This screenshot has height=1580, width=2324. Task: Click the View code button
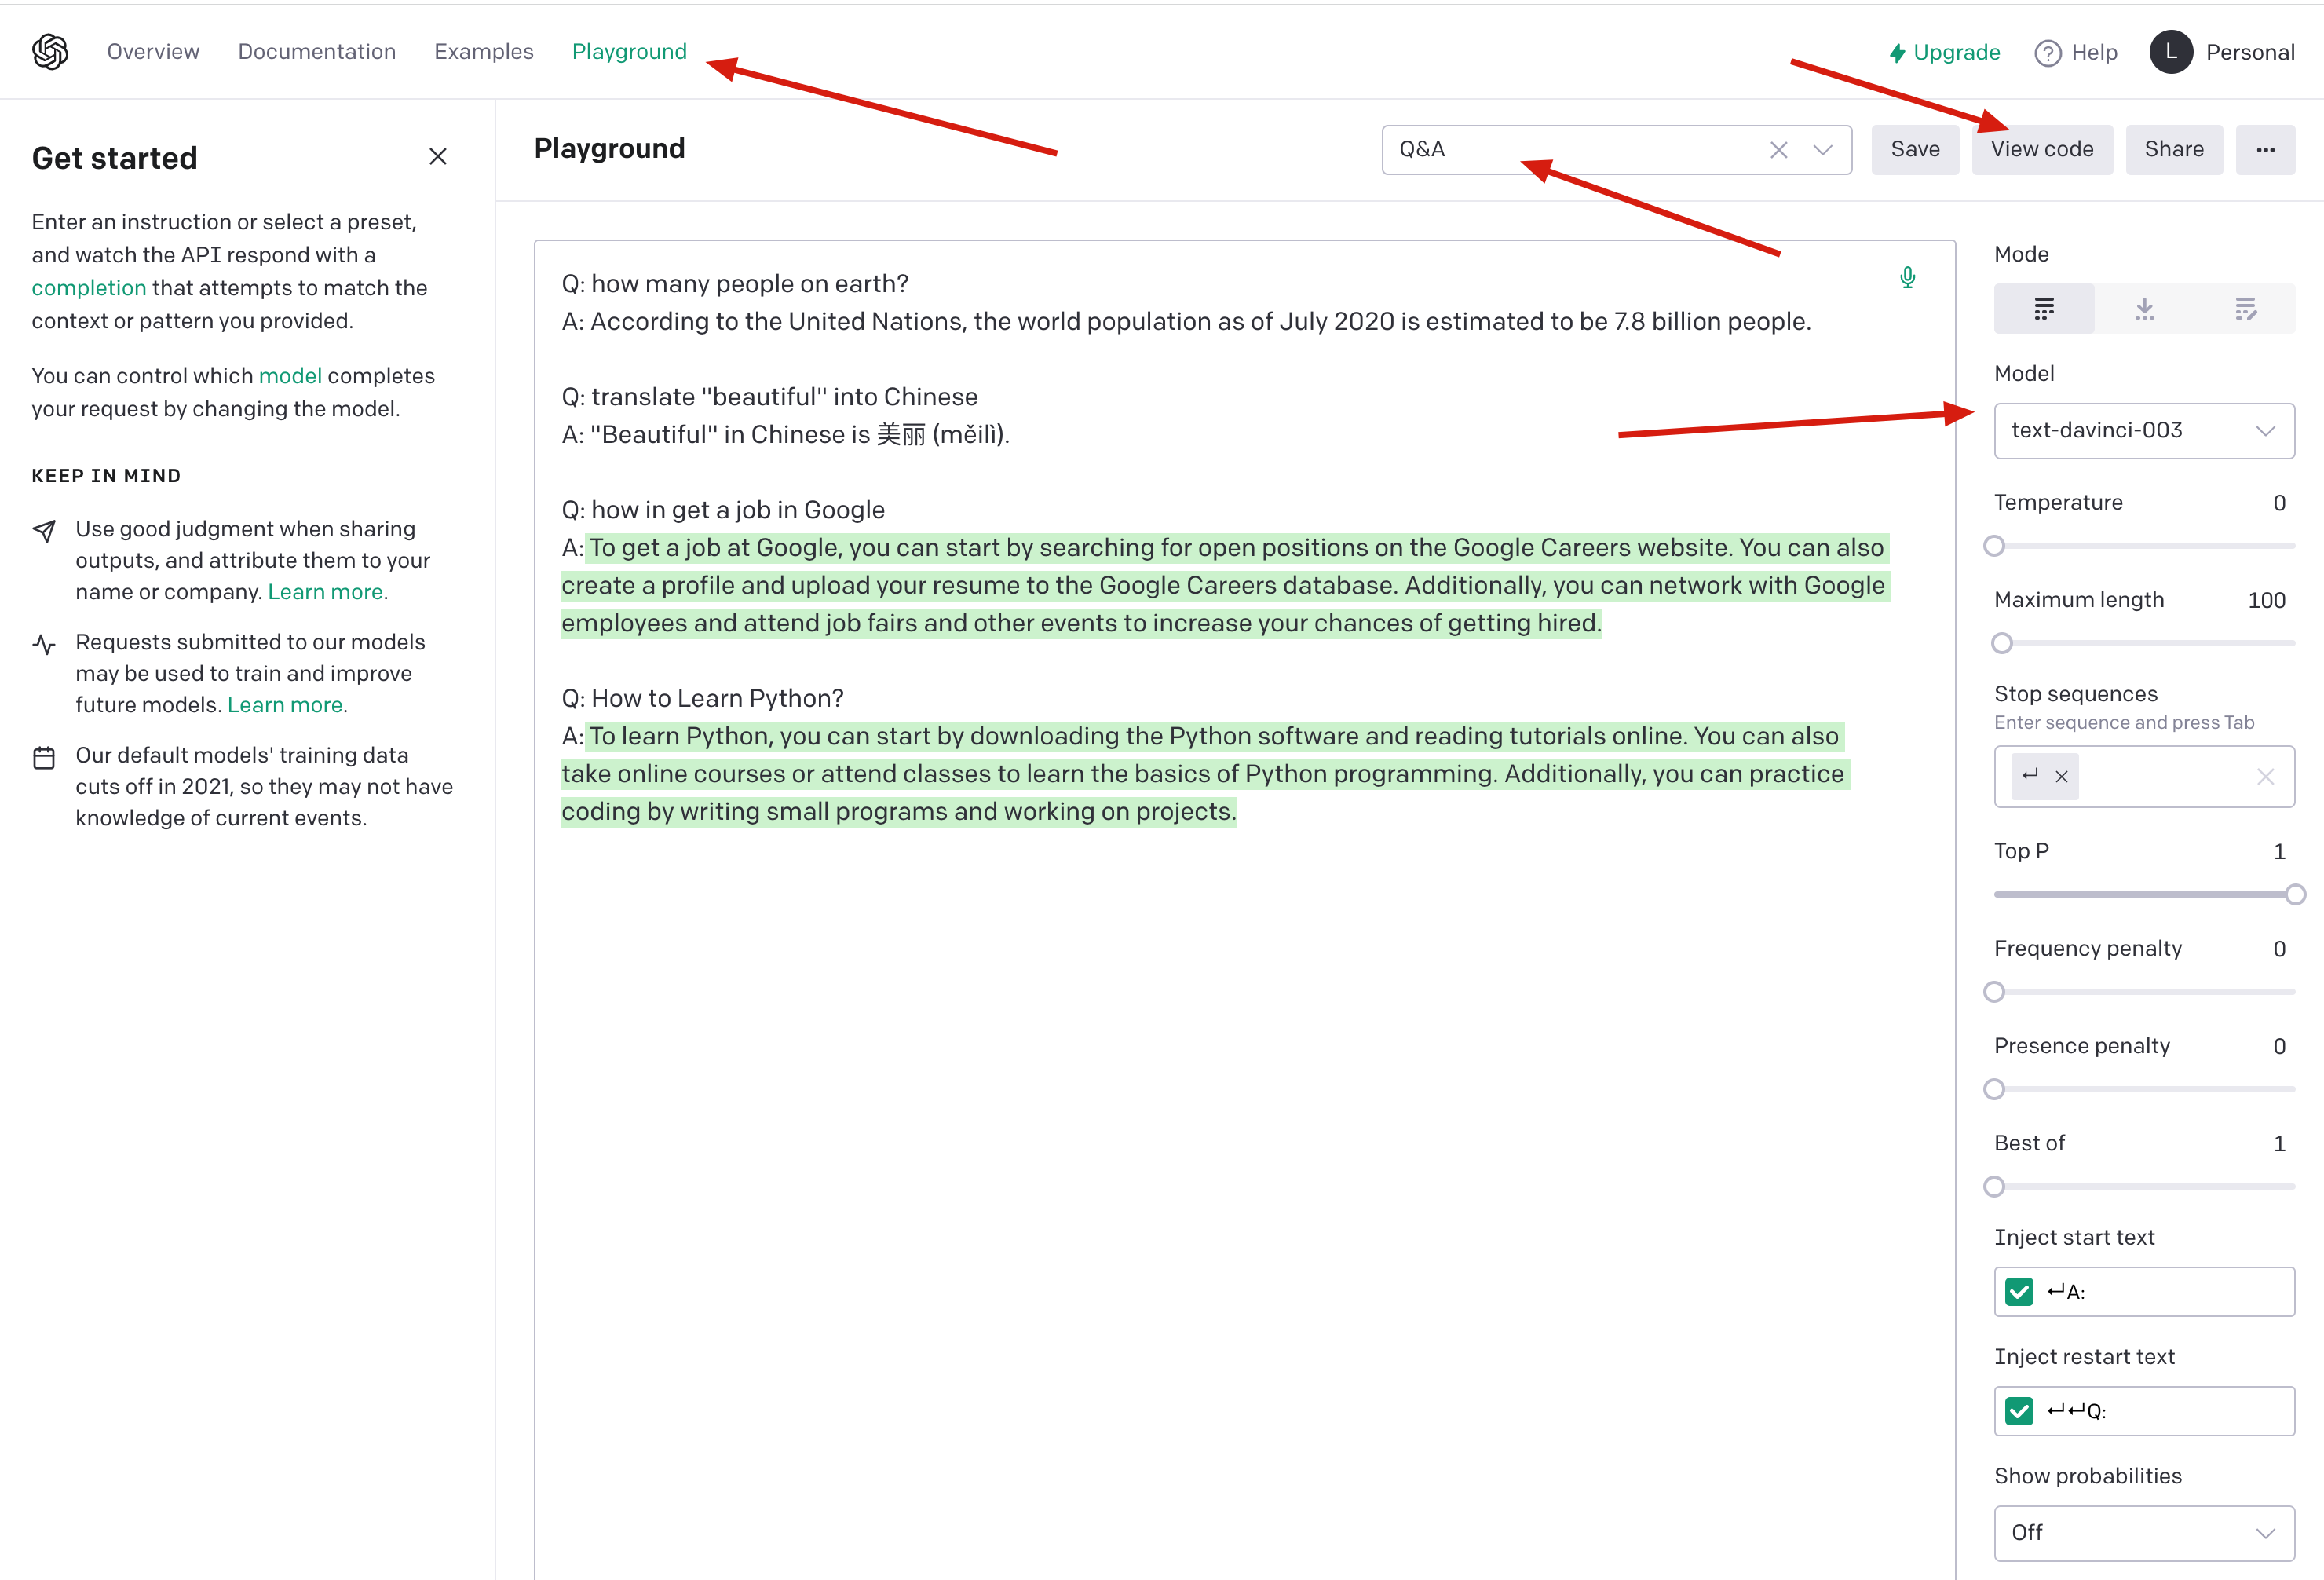pos(2041,150)
